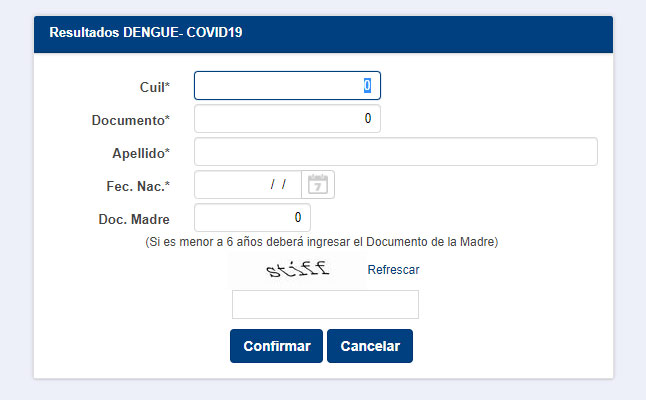Click the Apellido* field label
Image resolution: width=646 pixels, height=400 pixels.
(141, 153)
